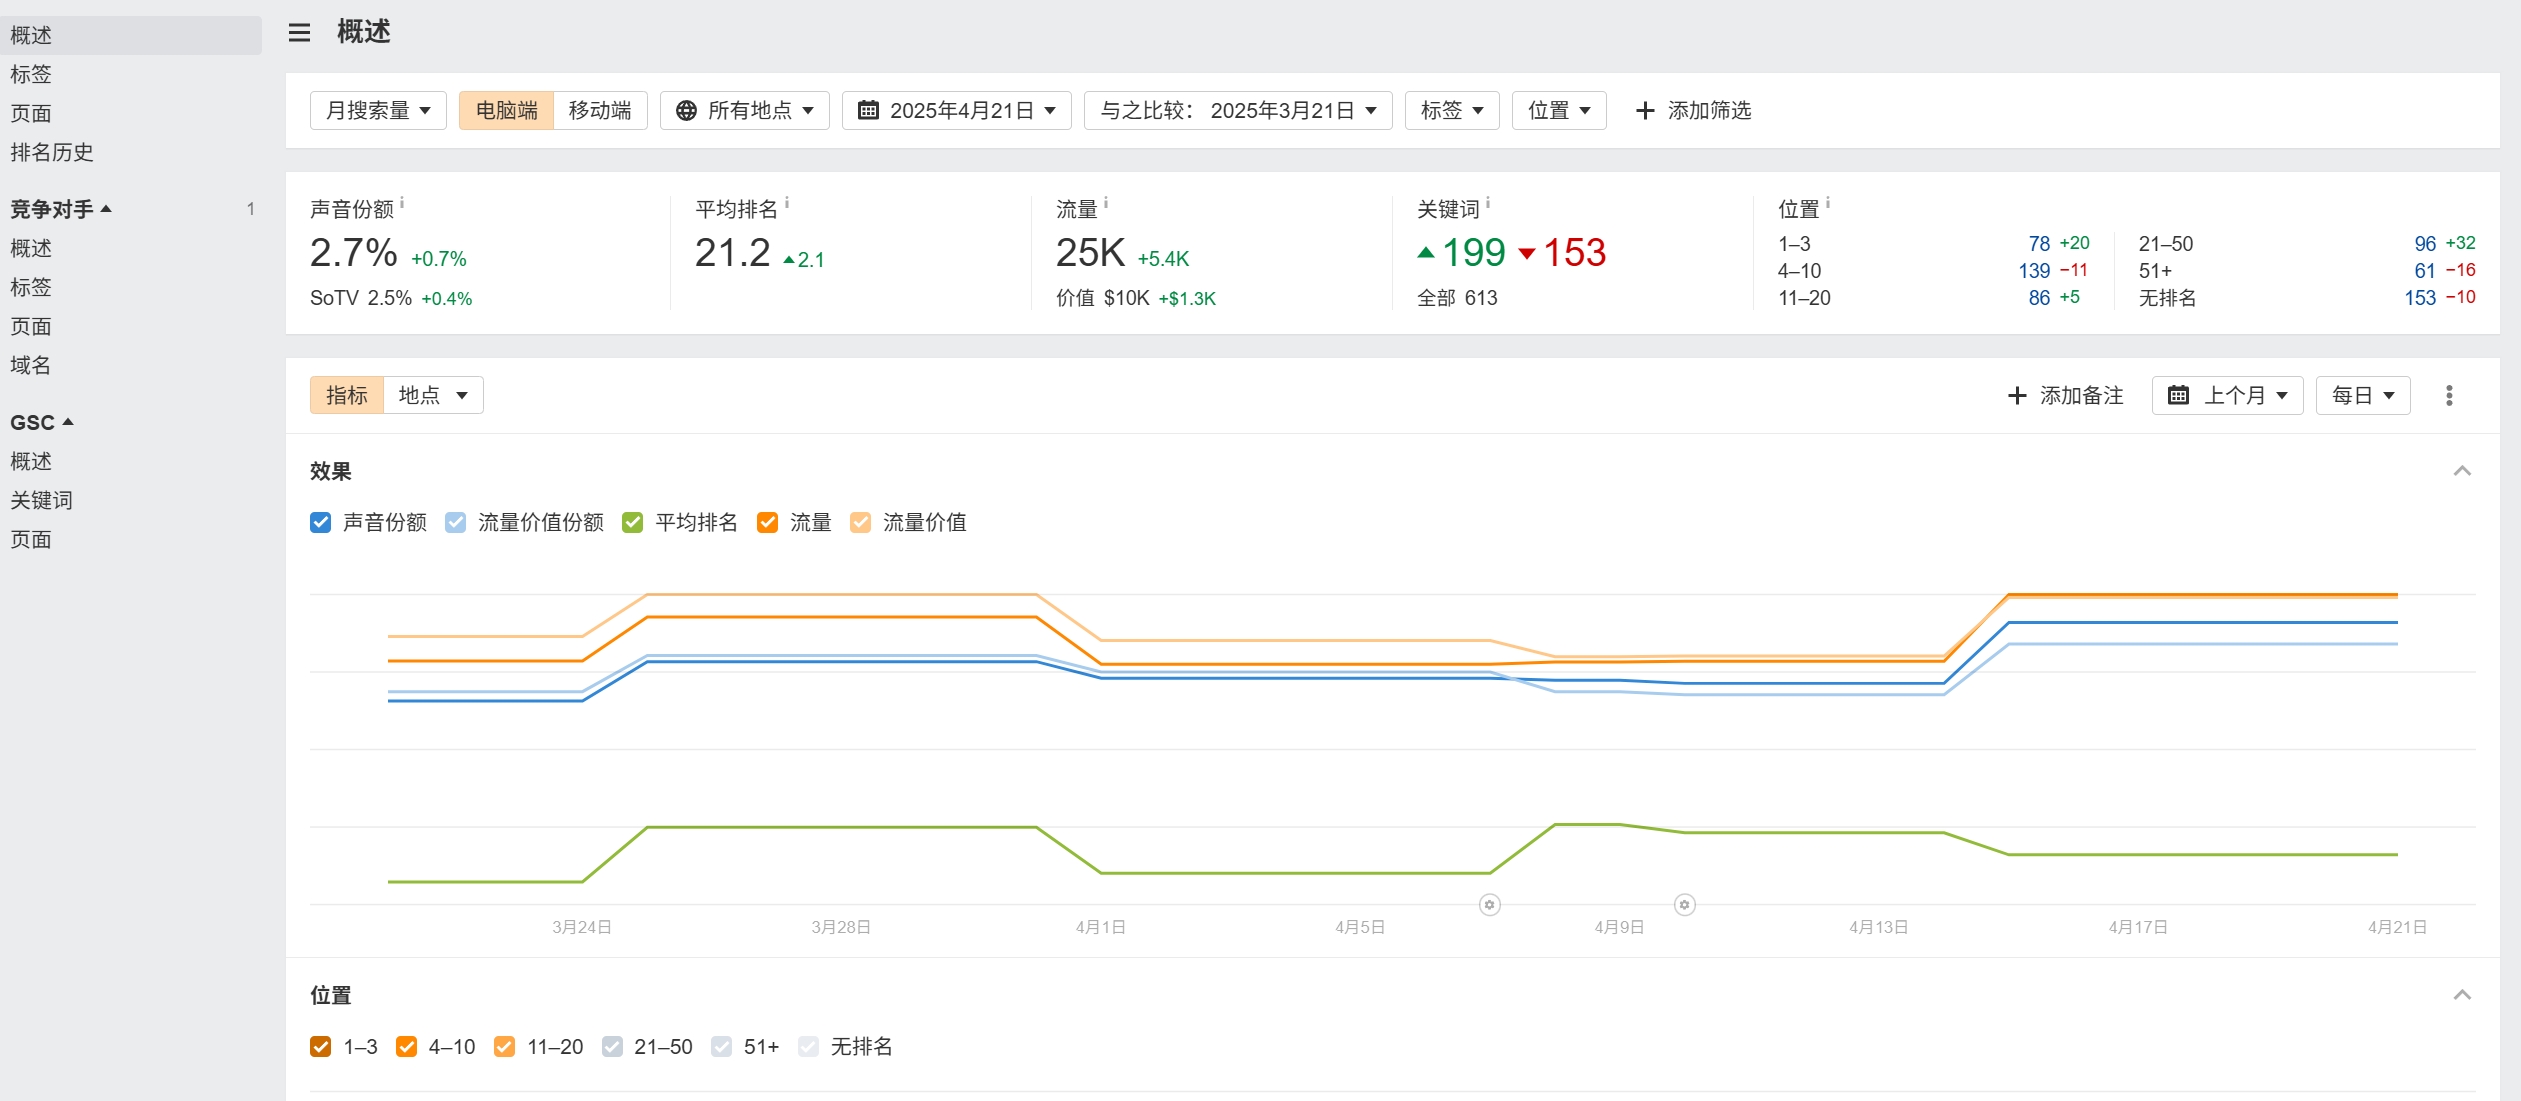The image size is (2521, 1101).
Task: Open the 2025年4月21日 date picker
Action: point(957,111)
